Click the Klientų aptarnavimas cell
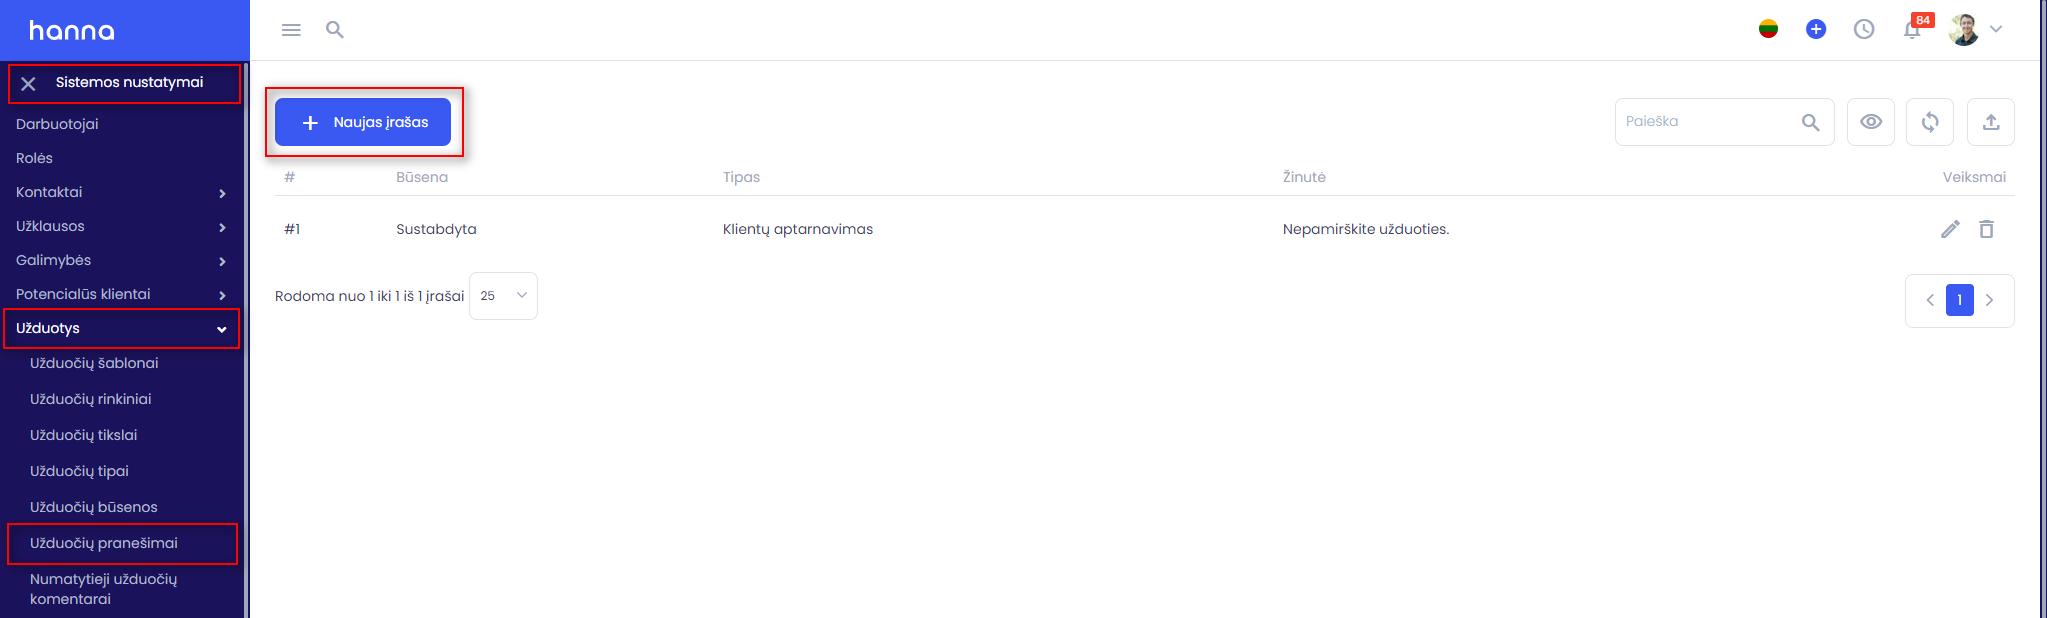This screenshot has width=2047, height=618. (x=798, y=229)
